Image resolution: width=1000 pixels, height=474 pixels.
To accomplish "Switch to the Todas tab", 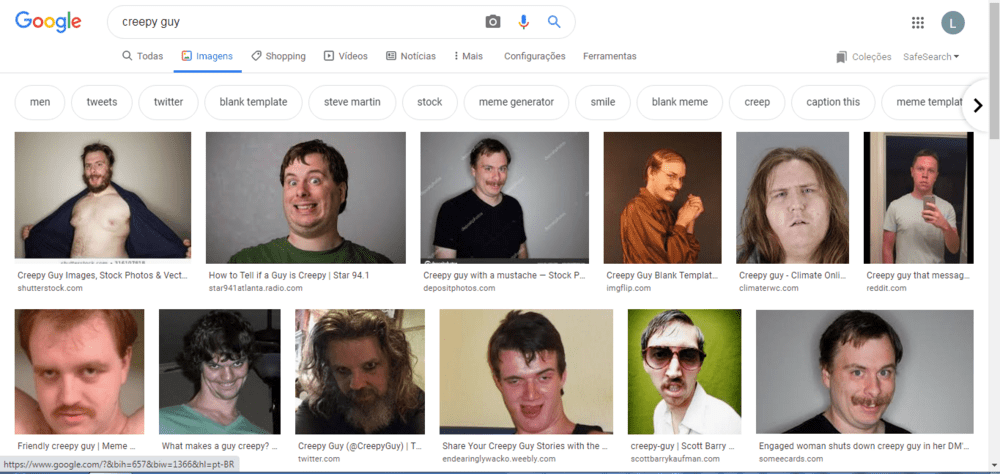I will coord(142,56).
